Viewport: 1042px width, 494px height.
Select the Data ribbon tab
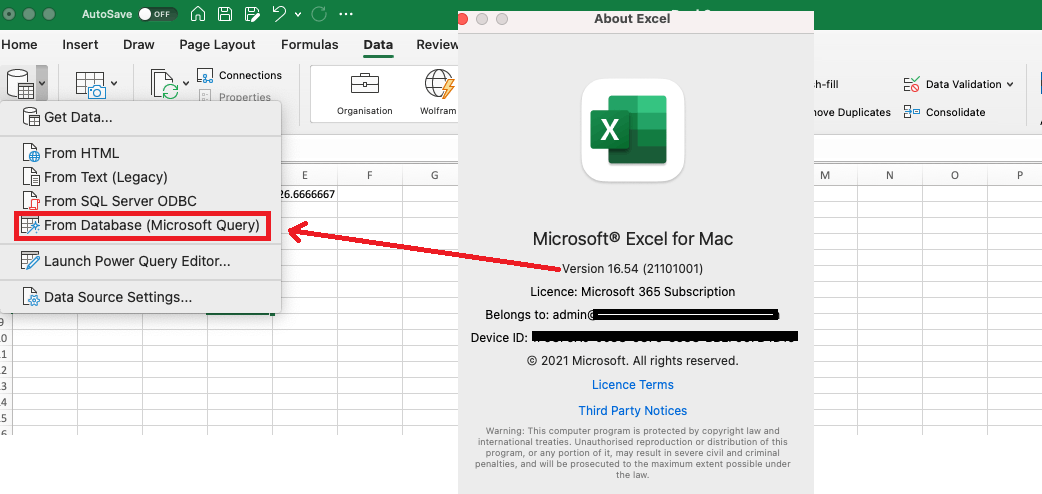pos(378,45)
